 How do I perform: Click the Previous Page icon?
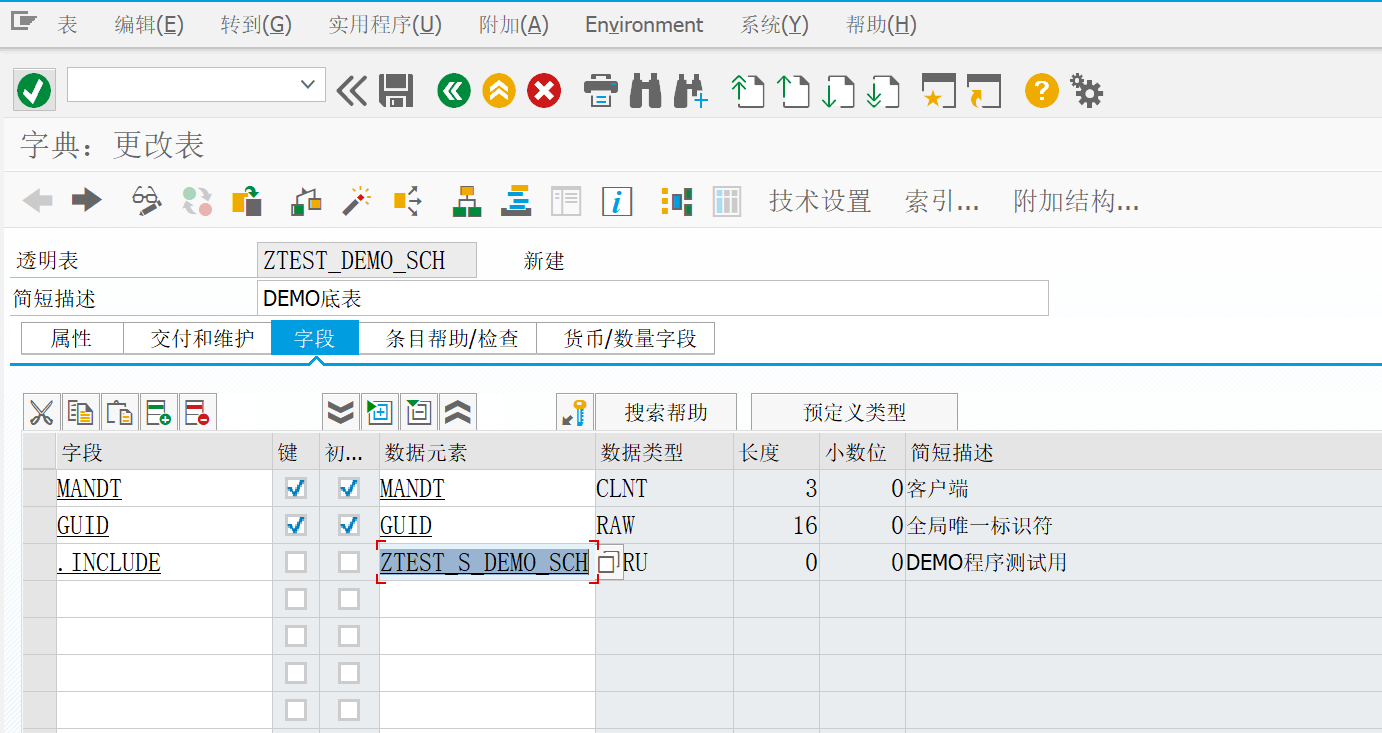(794, 92)
